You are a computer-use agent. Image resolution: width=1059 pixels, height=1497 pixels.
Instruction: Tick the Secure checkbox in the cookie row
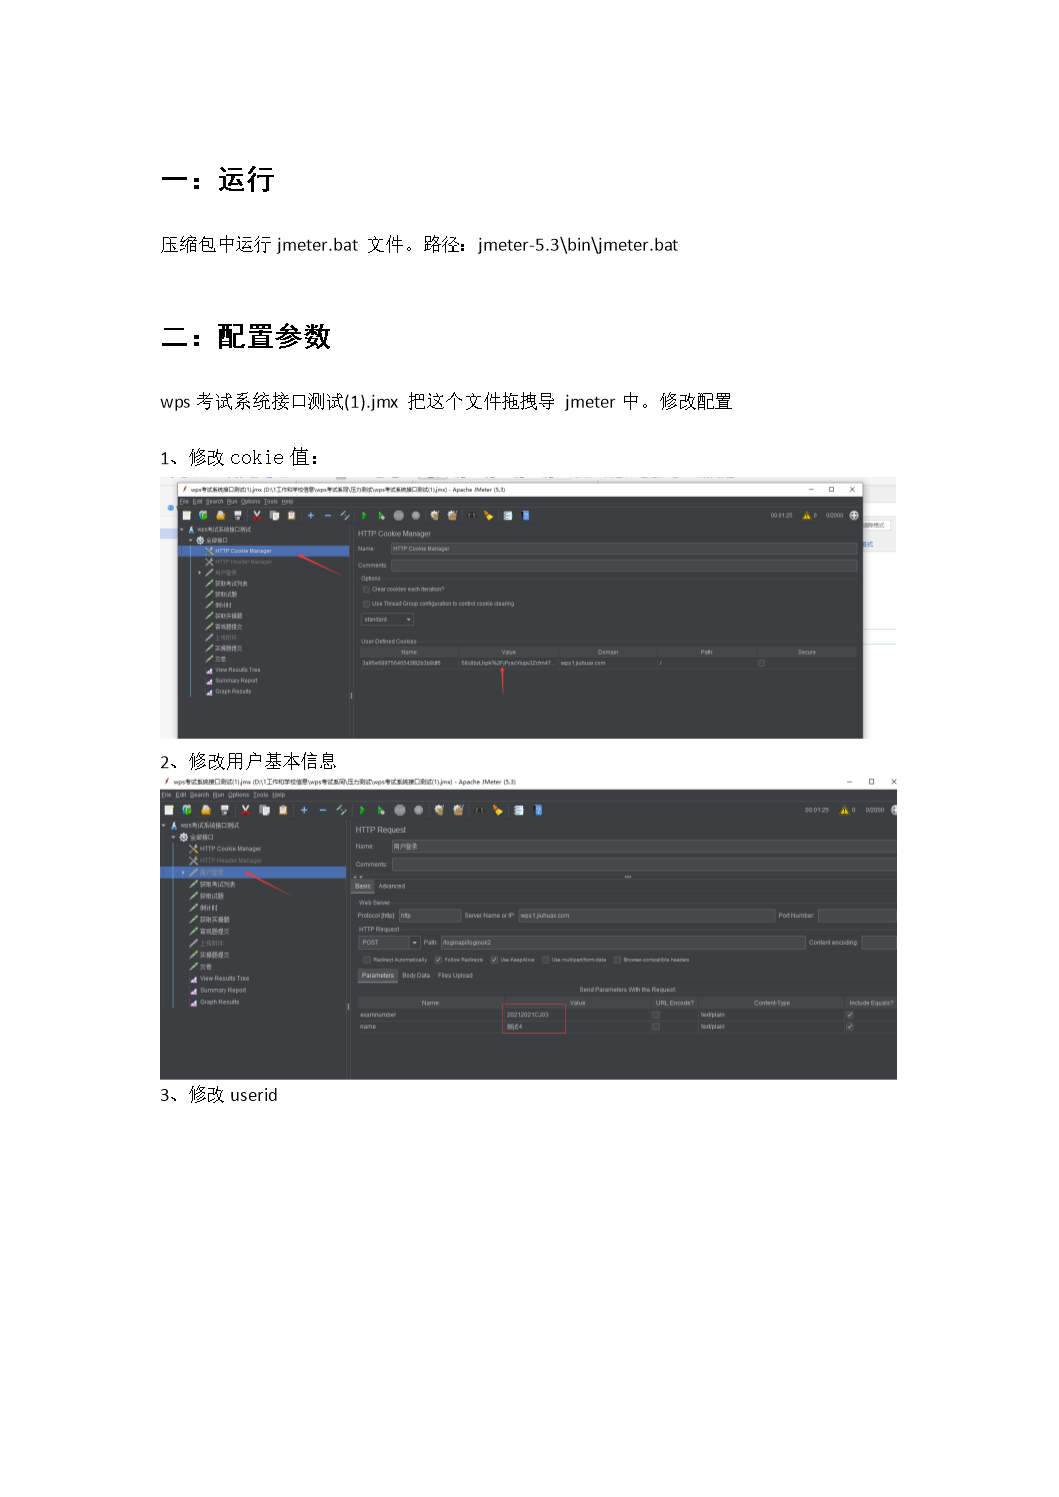coord(761,663)
